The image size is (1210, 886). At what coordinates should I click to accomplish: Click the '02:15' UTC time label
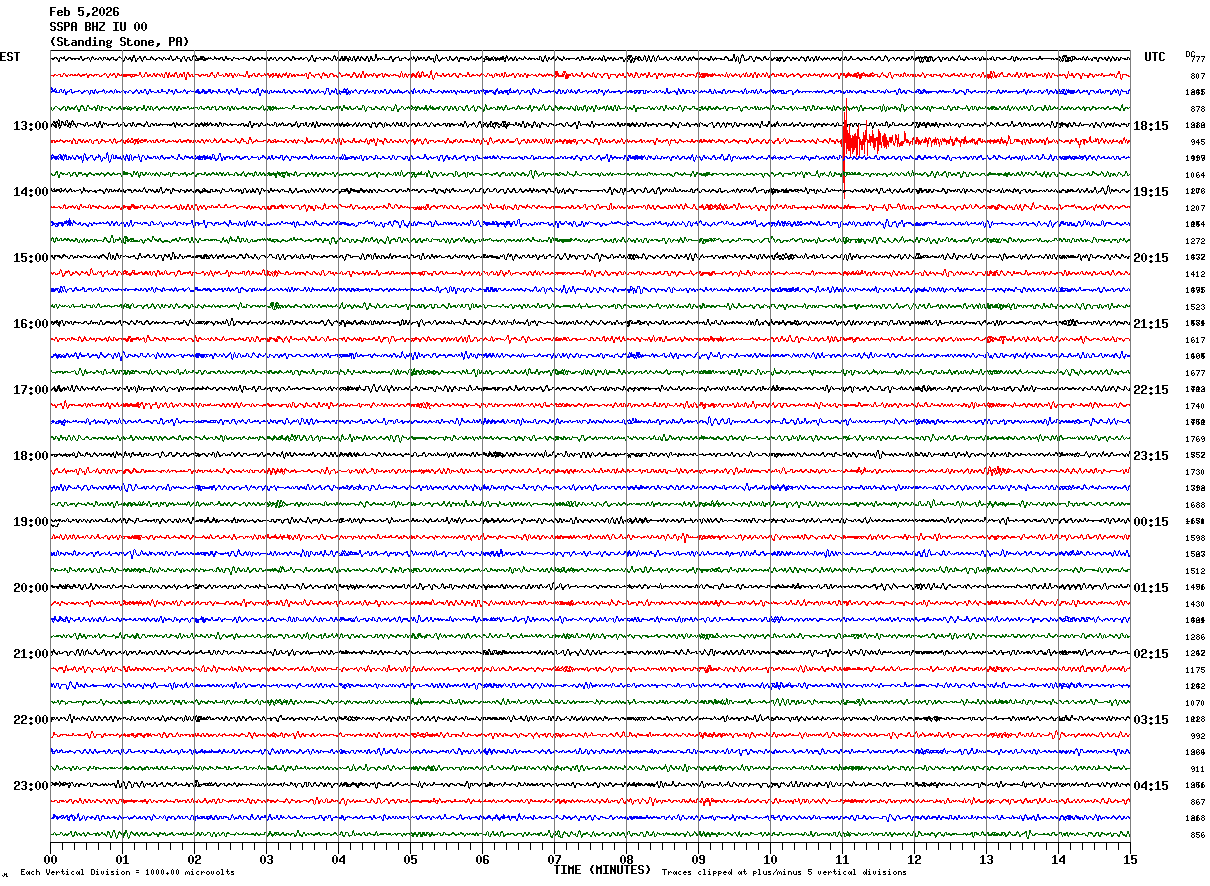click(1152, 653)
